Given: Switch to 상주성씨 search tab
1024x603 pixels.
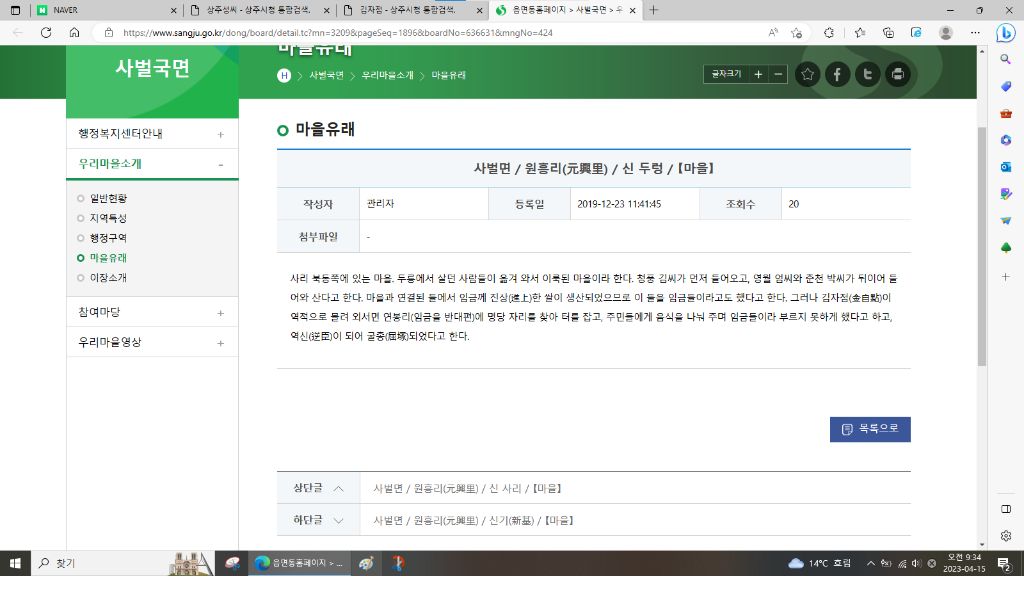Looking at the screenshot, I should tap(259, 10).
